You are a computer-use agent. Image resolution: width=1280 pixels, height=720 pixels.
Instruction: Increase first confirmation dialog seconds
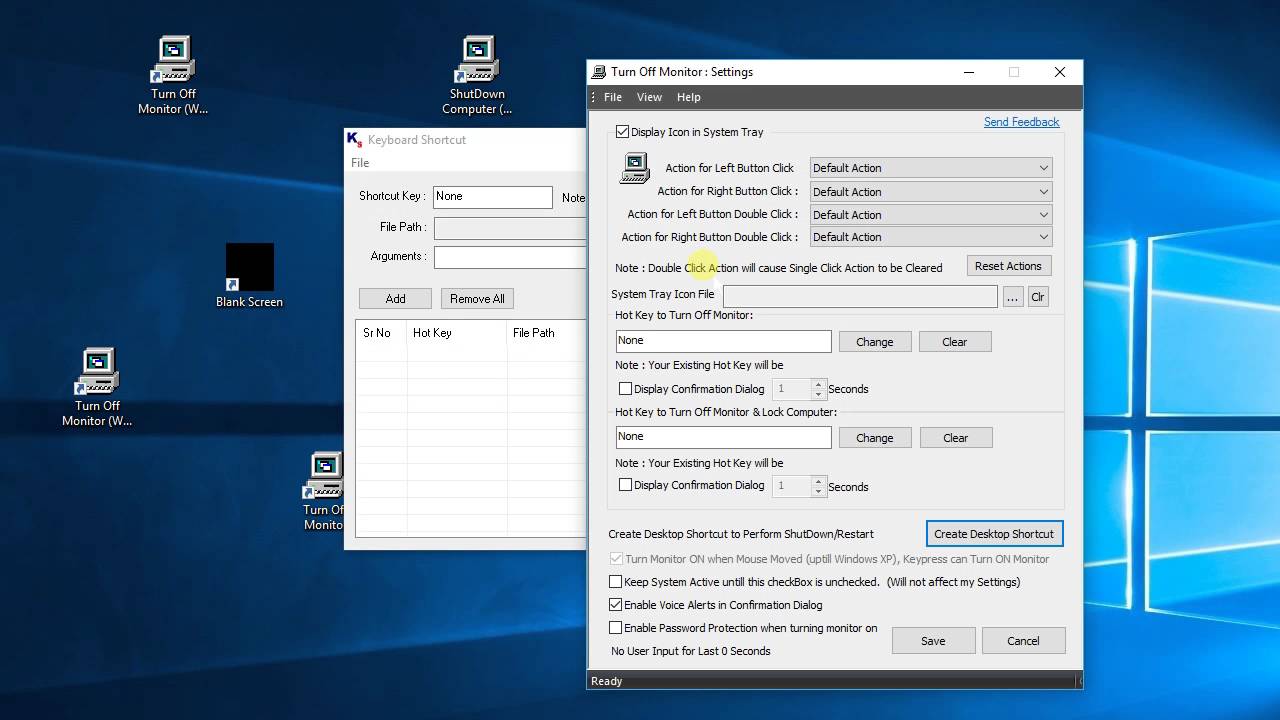pos(819,384)
